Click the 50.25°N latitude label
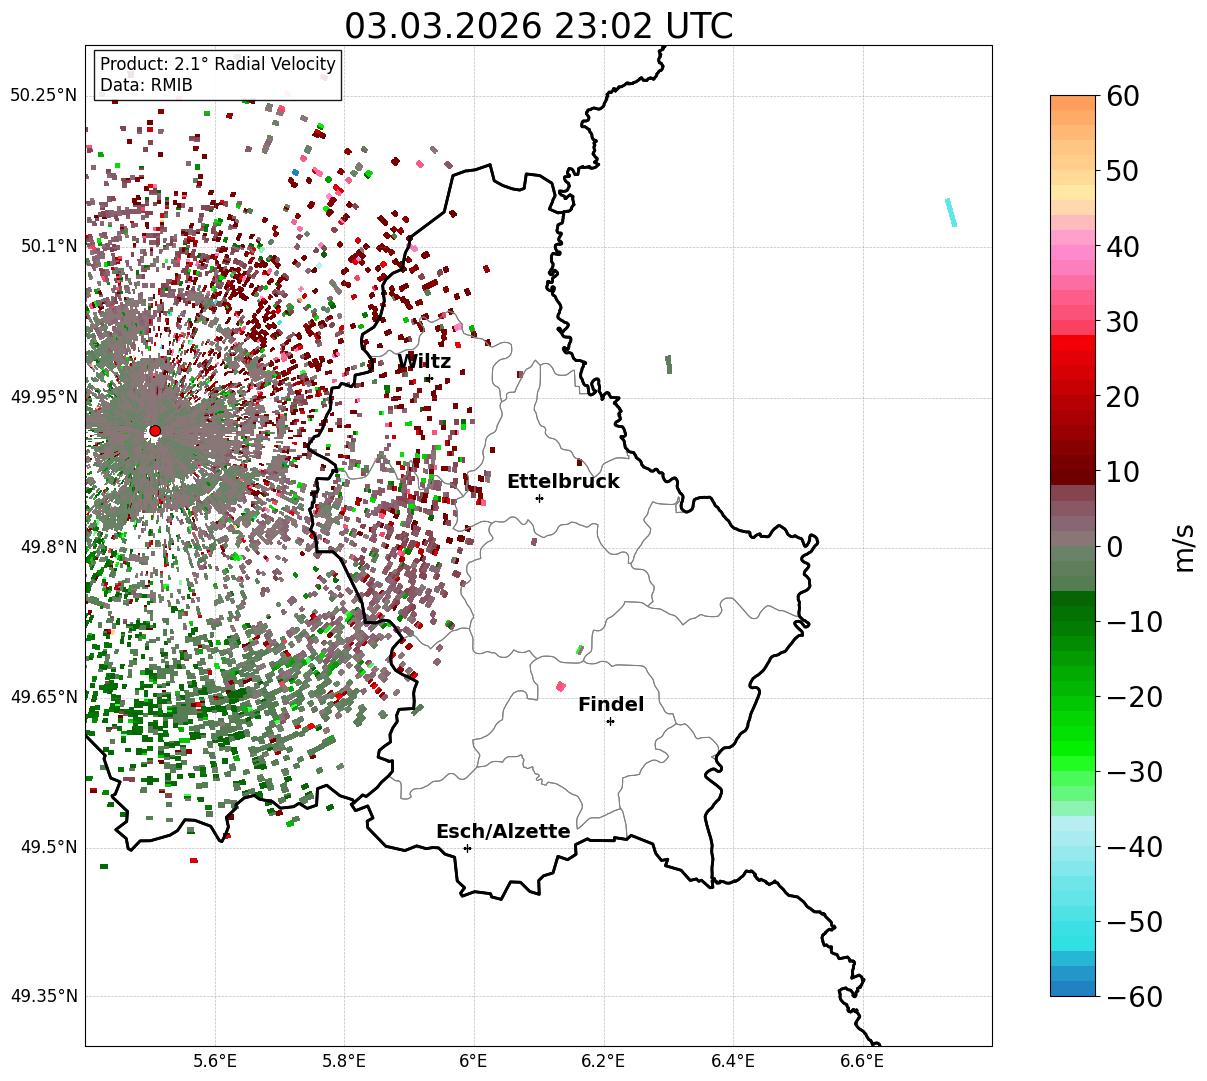The width and height of the screenshot is (1207, 1081). (x=43, y=96)
